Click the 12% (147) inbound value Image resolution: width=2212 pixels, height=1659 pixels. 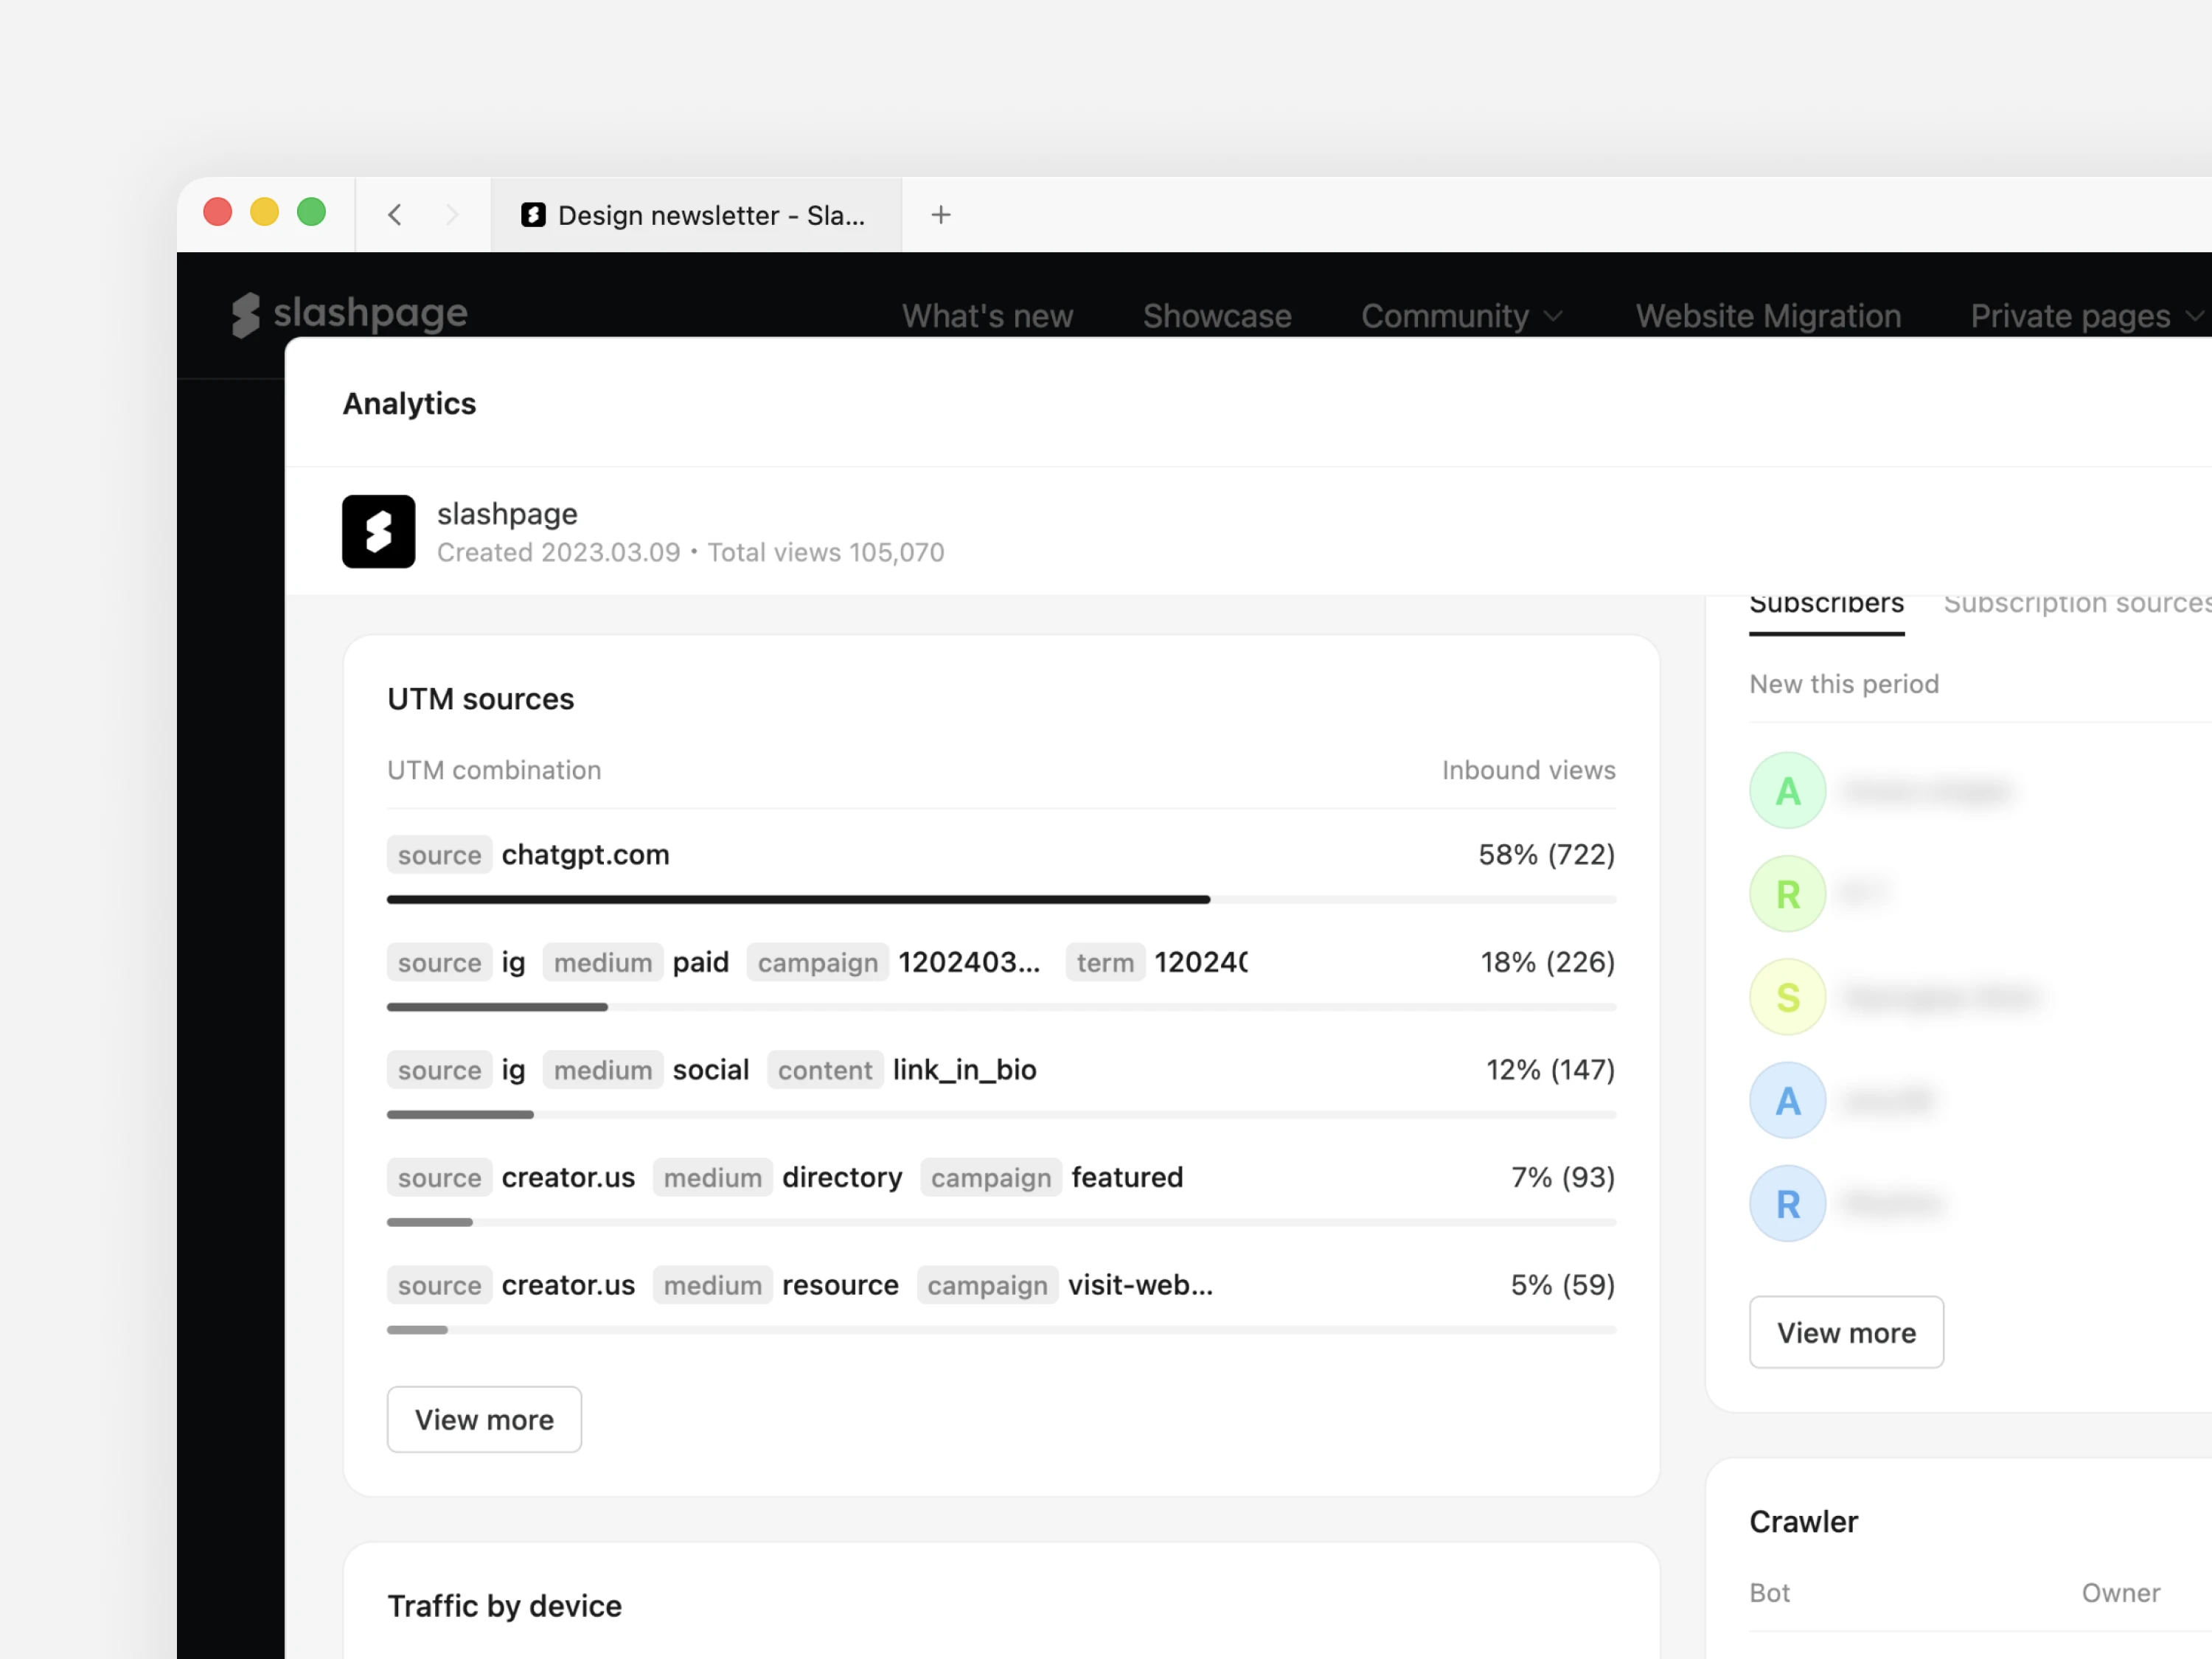pyautogui.click(x=1550, y=1070)
